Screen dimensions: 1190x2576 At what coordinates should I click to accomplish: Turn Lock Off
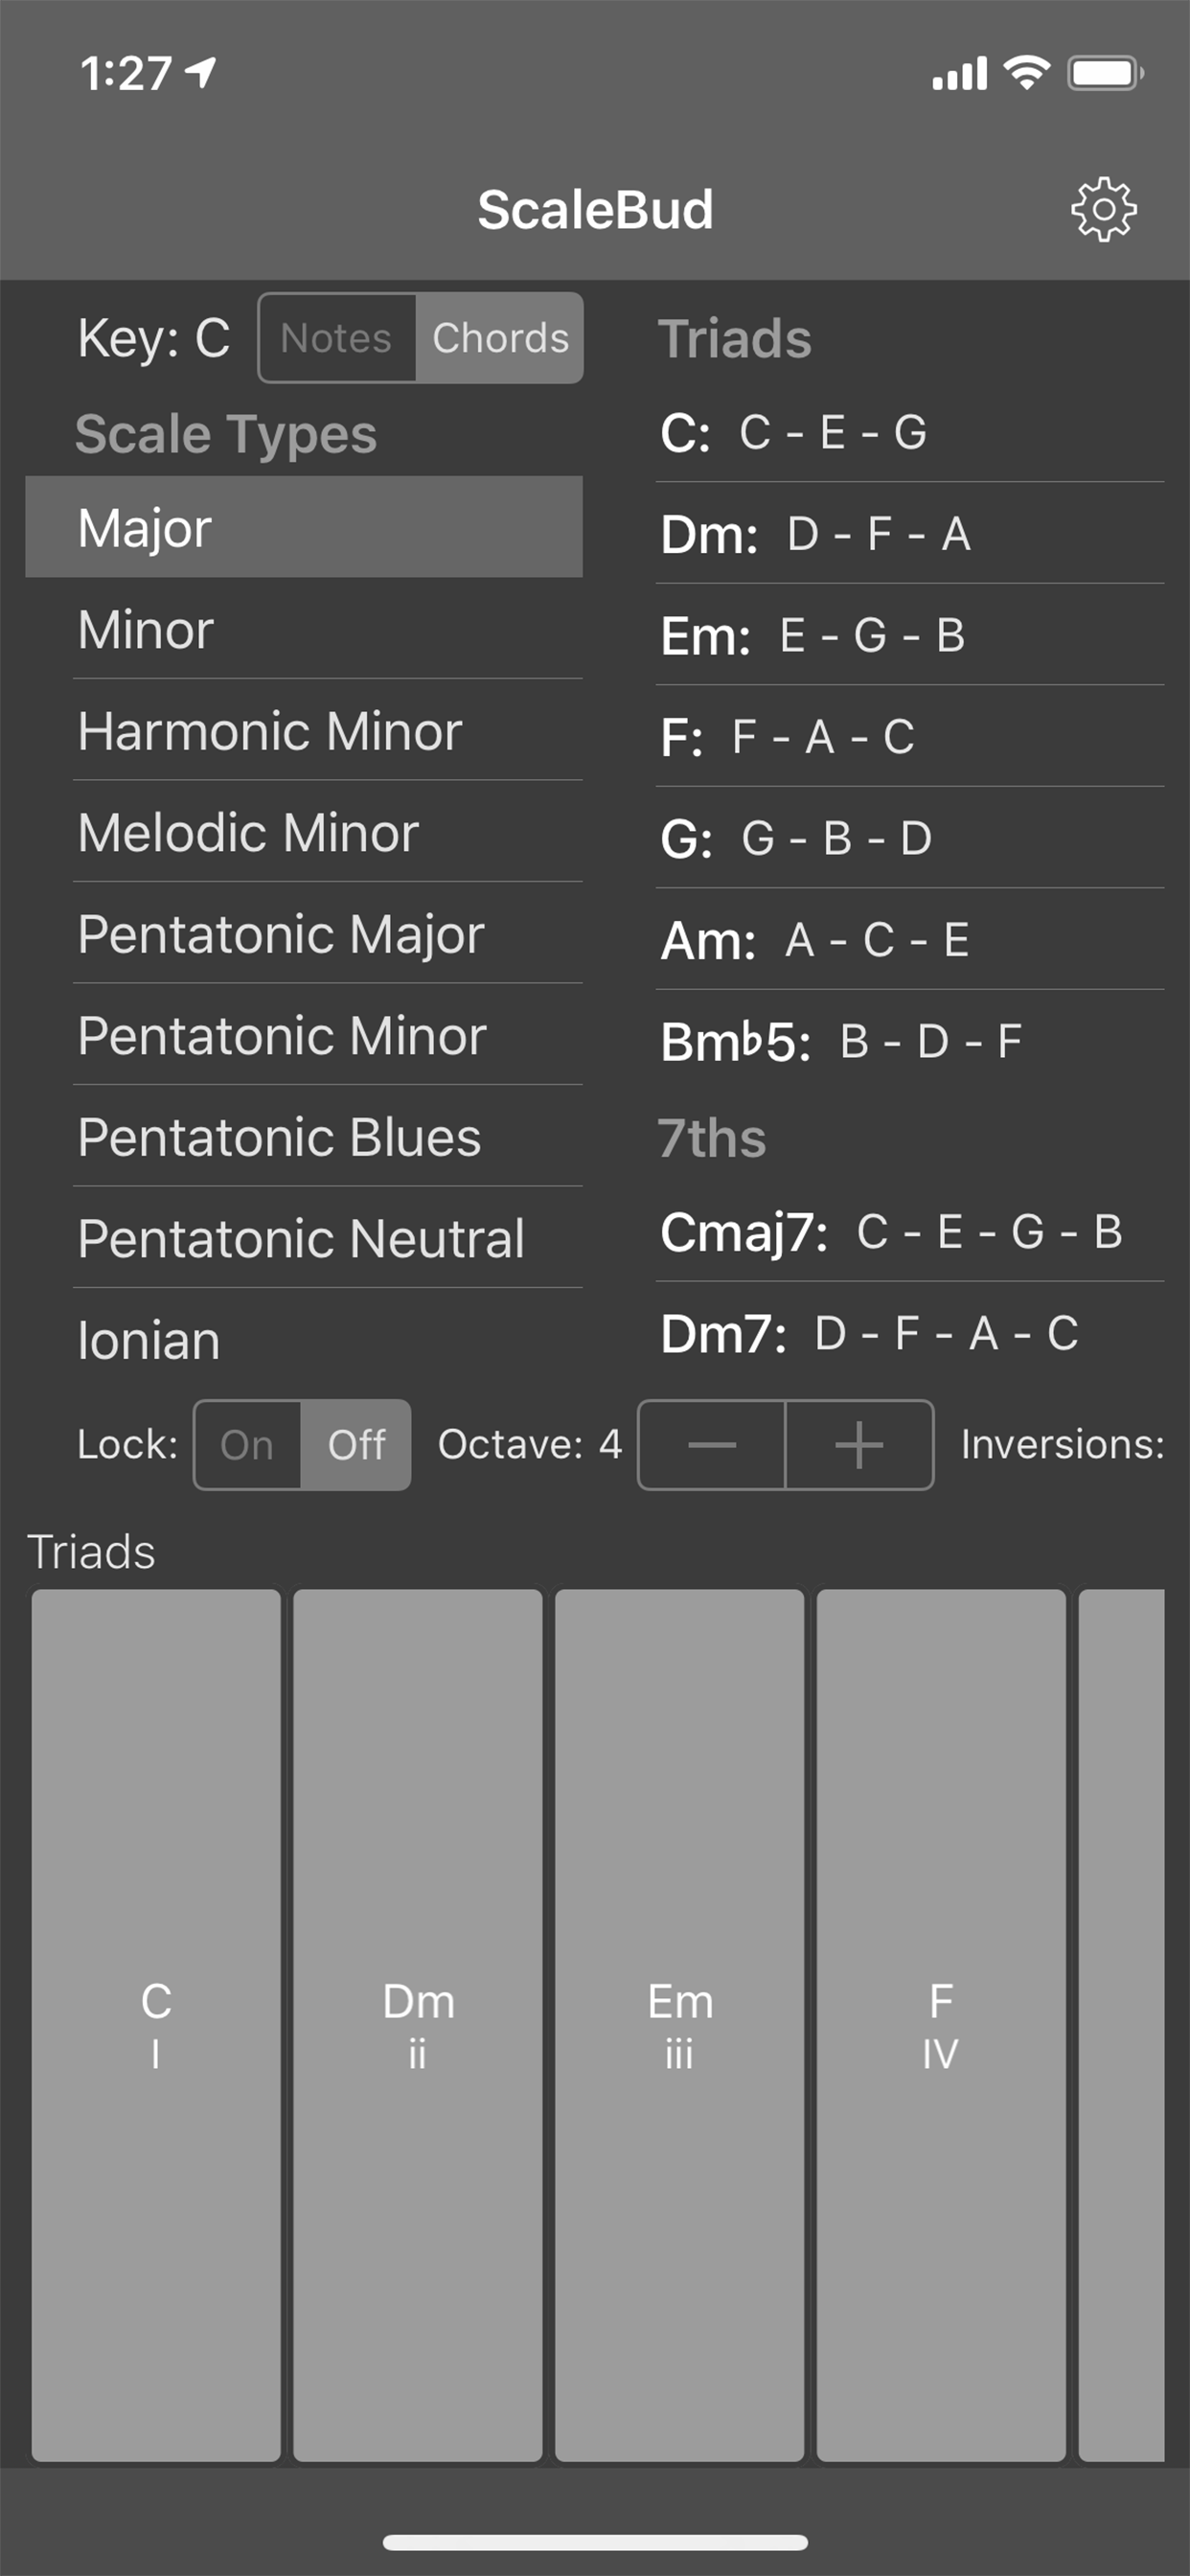(356, 1444)
